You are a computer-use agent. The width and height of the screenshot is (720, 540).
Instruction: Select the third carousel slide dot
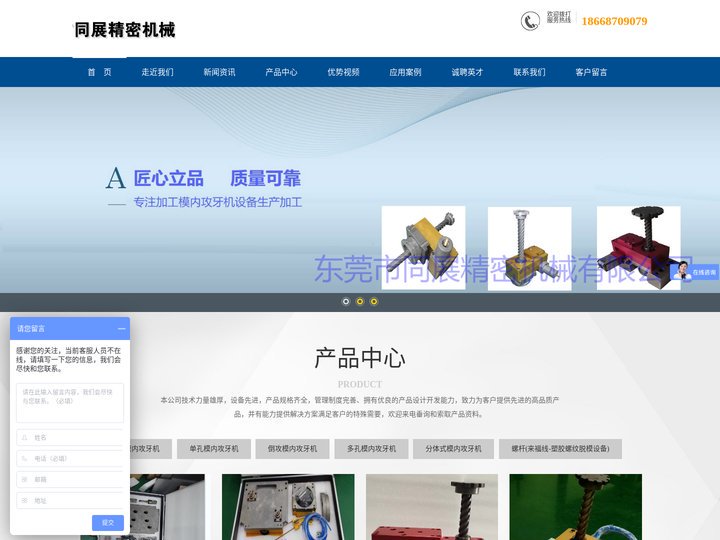(x=374, y=301)
